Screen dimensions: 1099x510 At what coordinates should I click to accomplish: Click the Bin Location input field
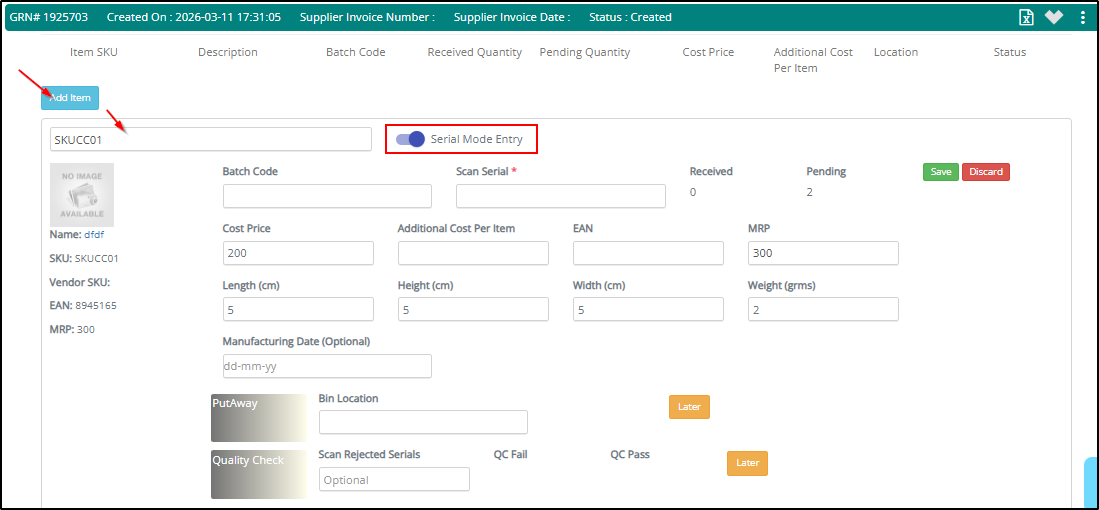422,422
